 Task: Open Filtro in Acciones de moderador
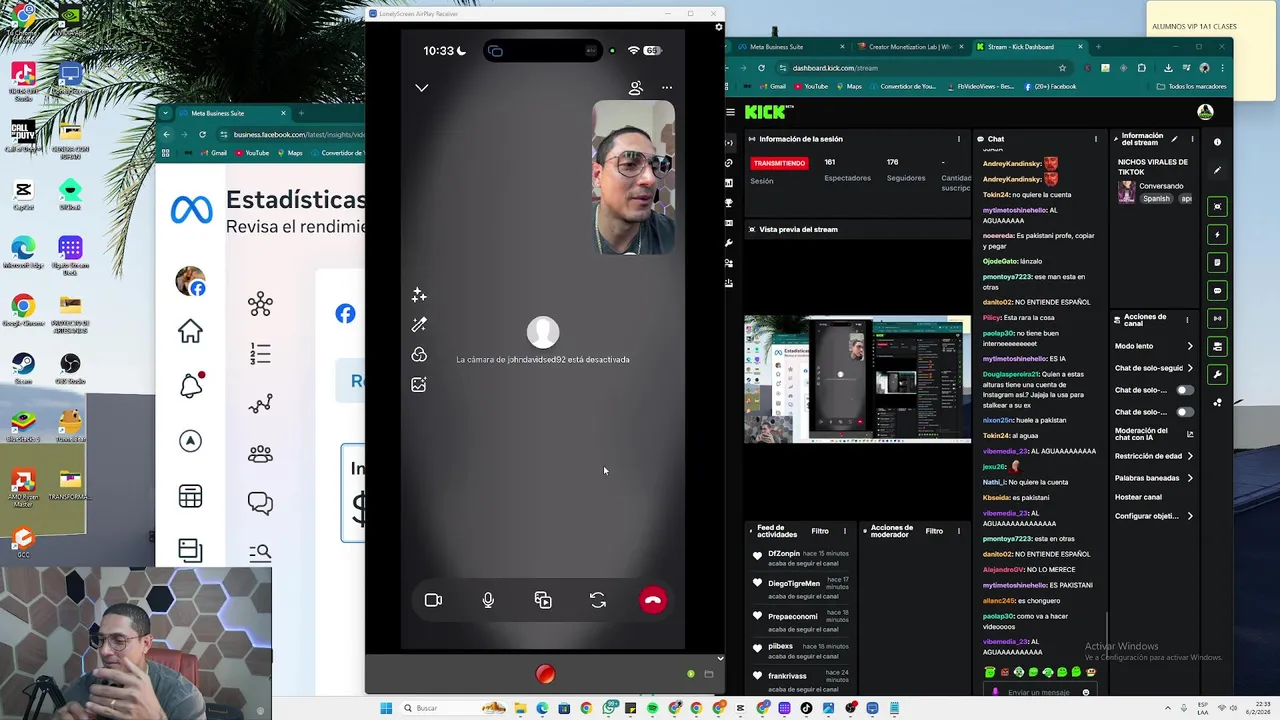pyautogui.click(x=934, y=531)
